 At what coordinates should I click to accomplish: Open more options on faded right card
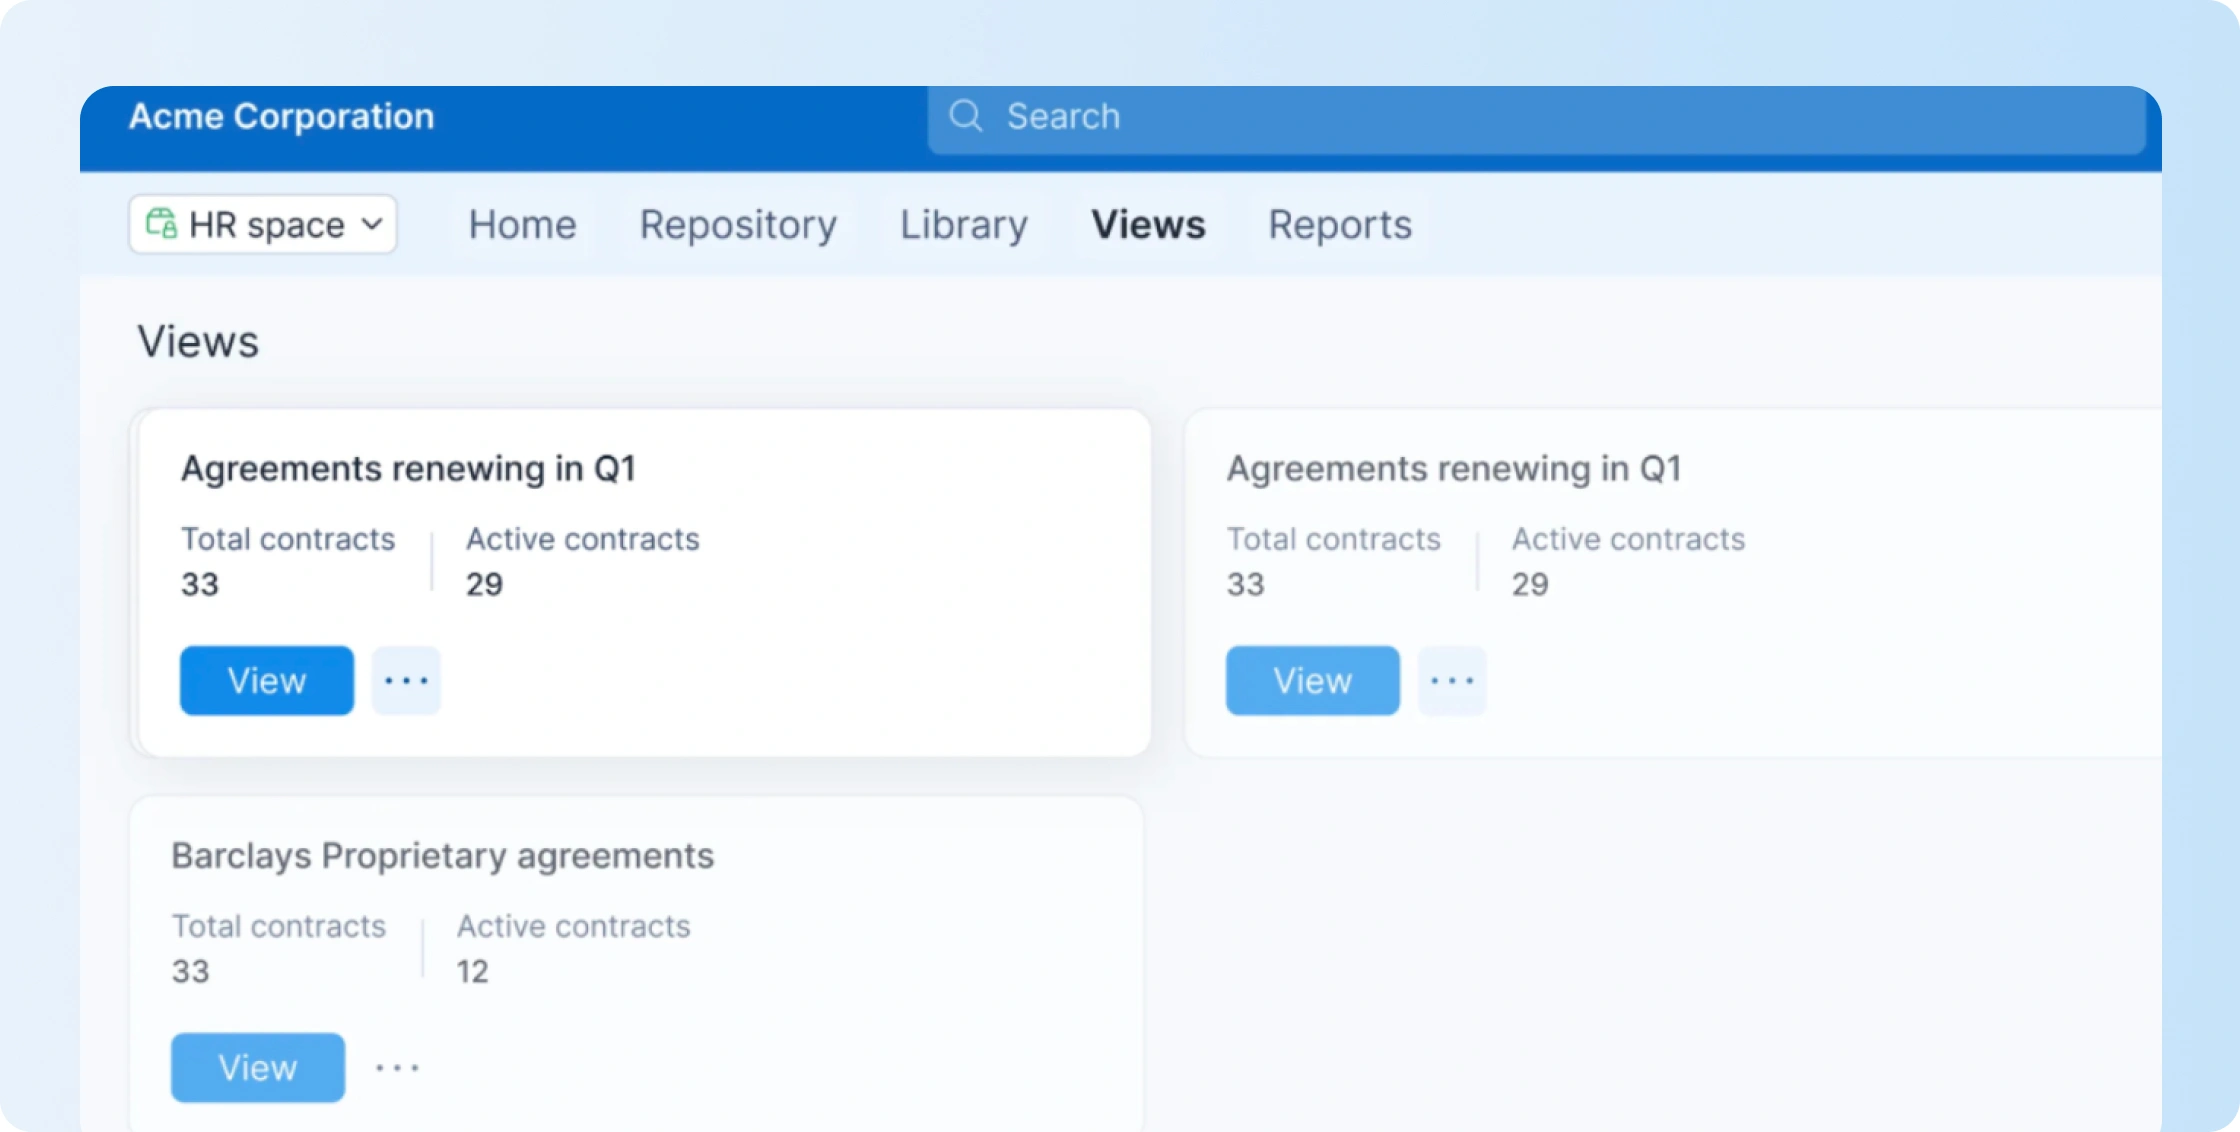(x=1452, y=681)
